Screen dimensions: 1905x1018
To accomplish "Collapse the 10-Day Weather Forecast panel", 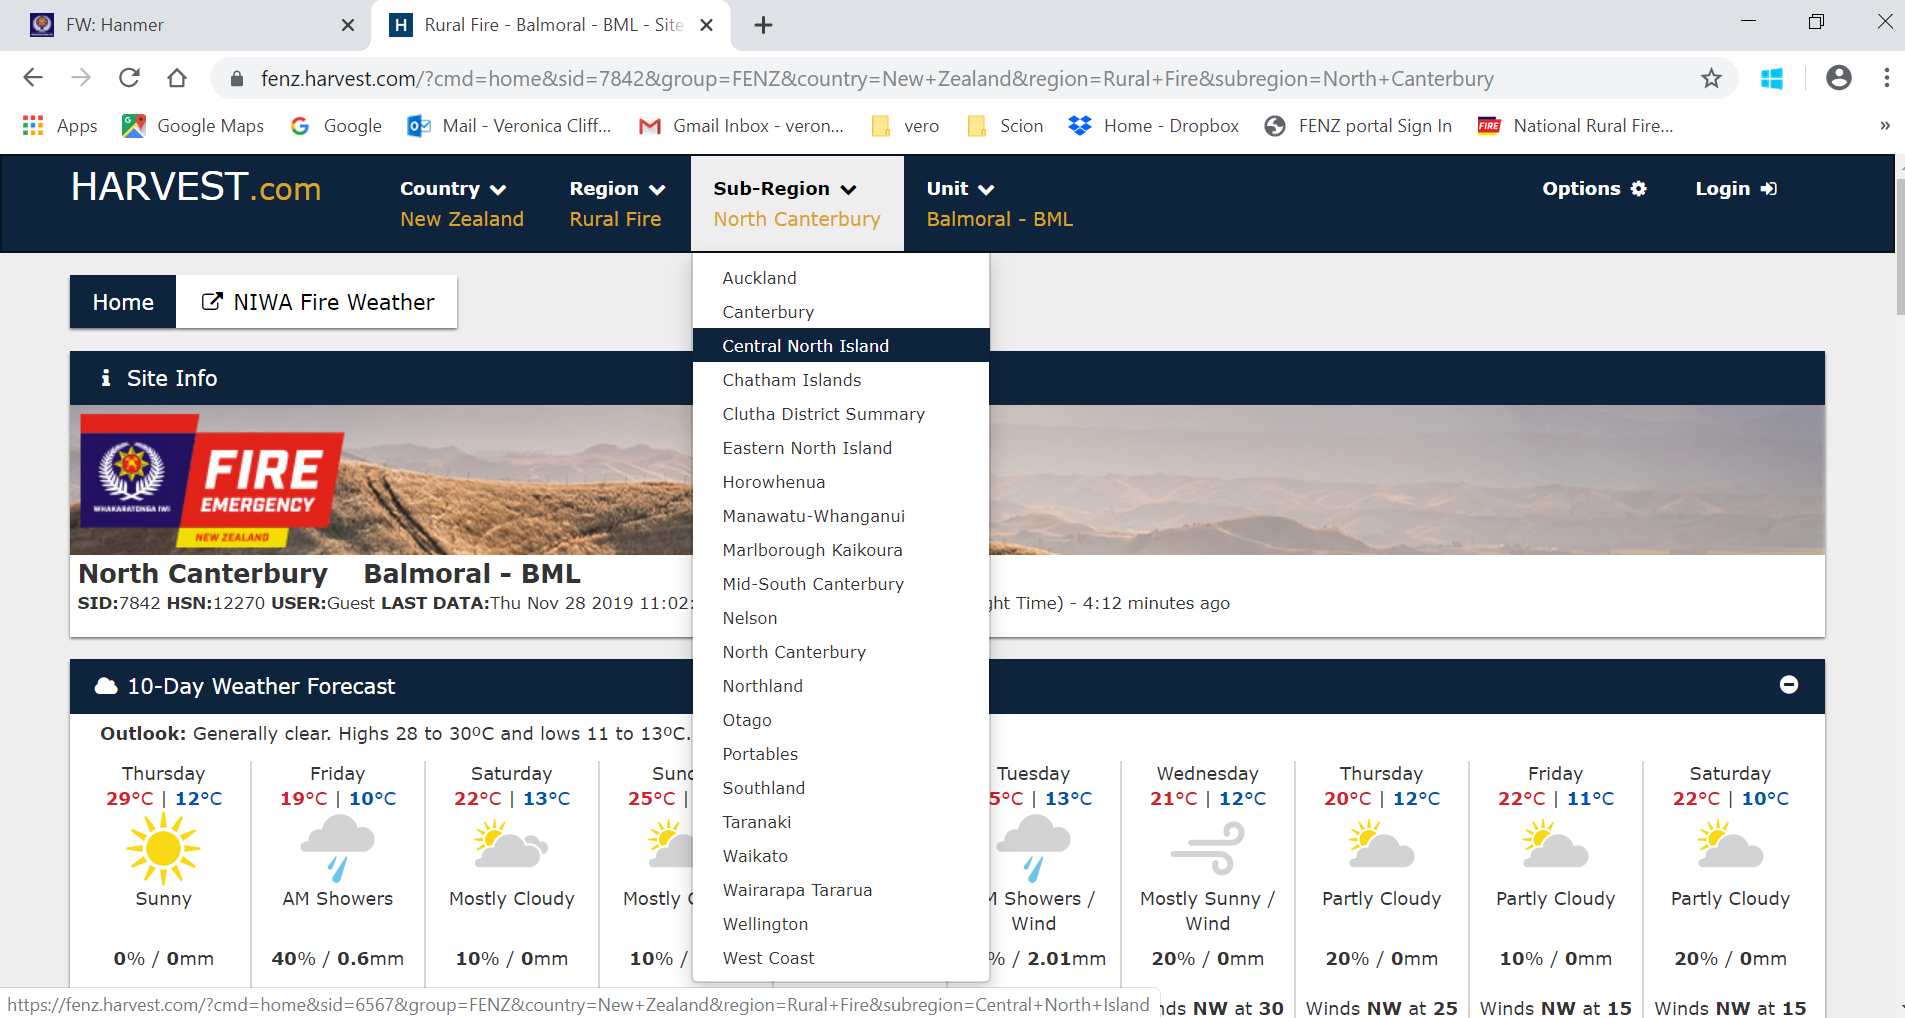I will 1789,685.
